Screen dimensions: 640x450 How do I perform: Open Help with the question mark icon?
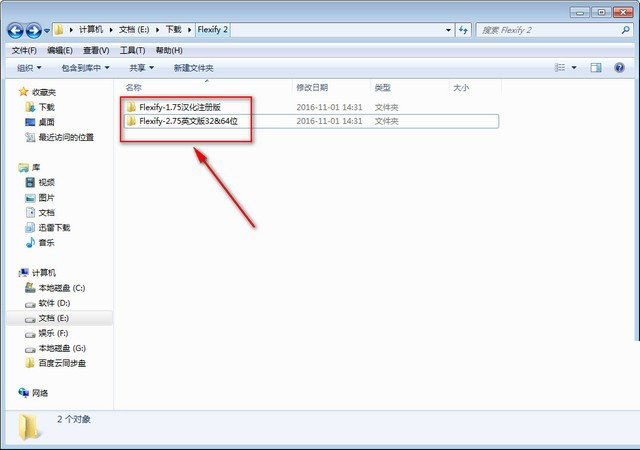point(619,68)
